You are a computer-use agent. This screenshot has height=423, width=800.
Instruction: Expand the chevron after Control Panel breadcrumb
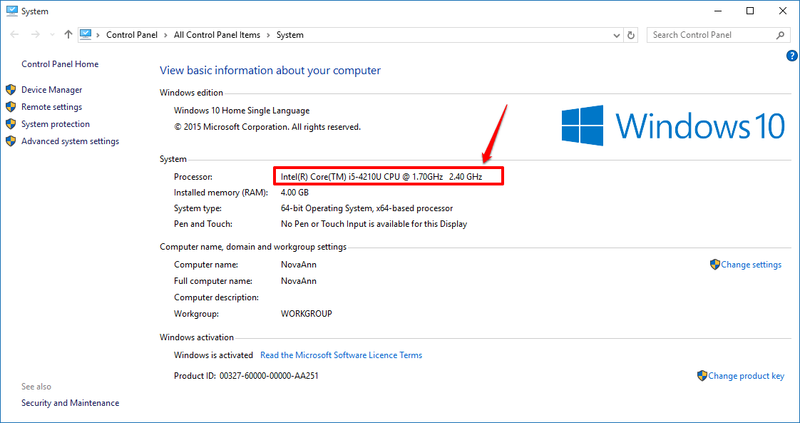pyautogui.click(x=165, y=35)
